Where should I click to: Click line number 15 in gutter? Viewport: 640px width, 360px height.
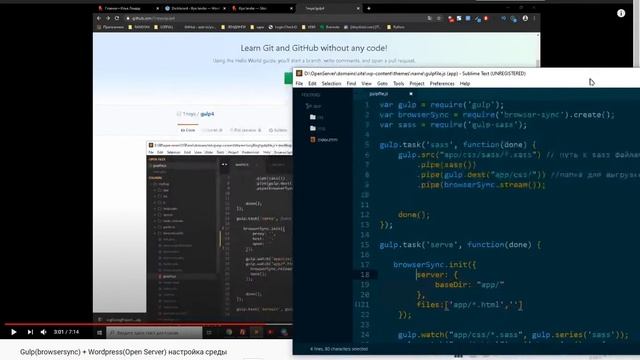(x=365, y=244)
